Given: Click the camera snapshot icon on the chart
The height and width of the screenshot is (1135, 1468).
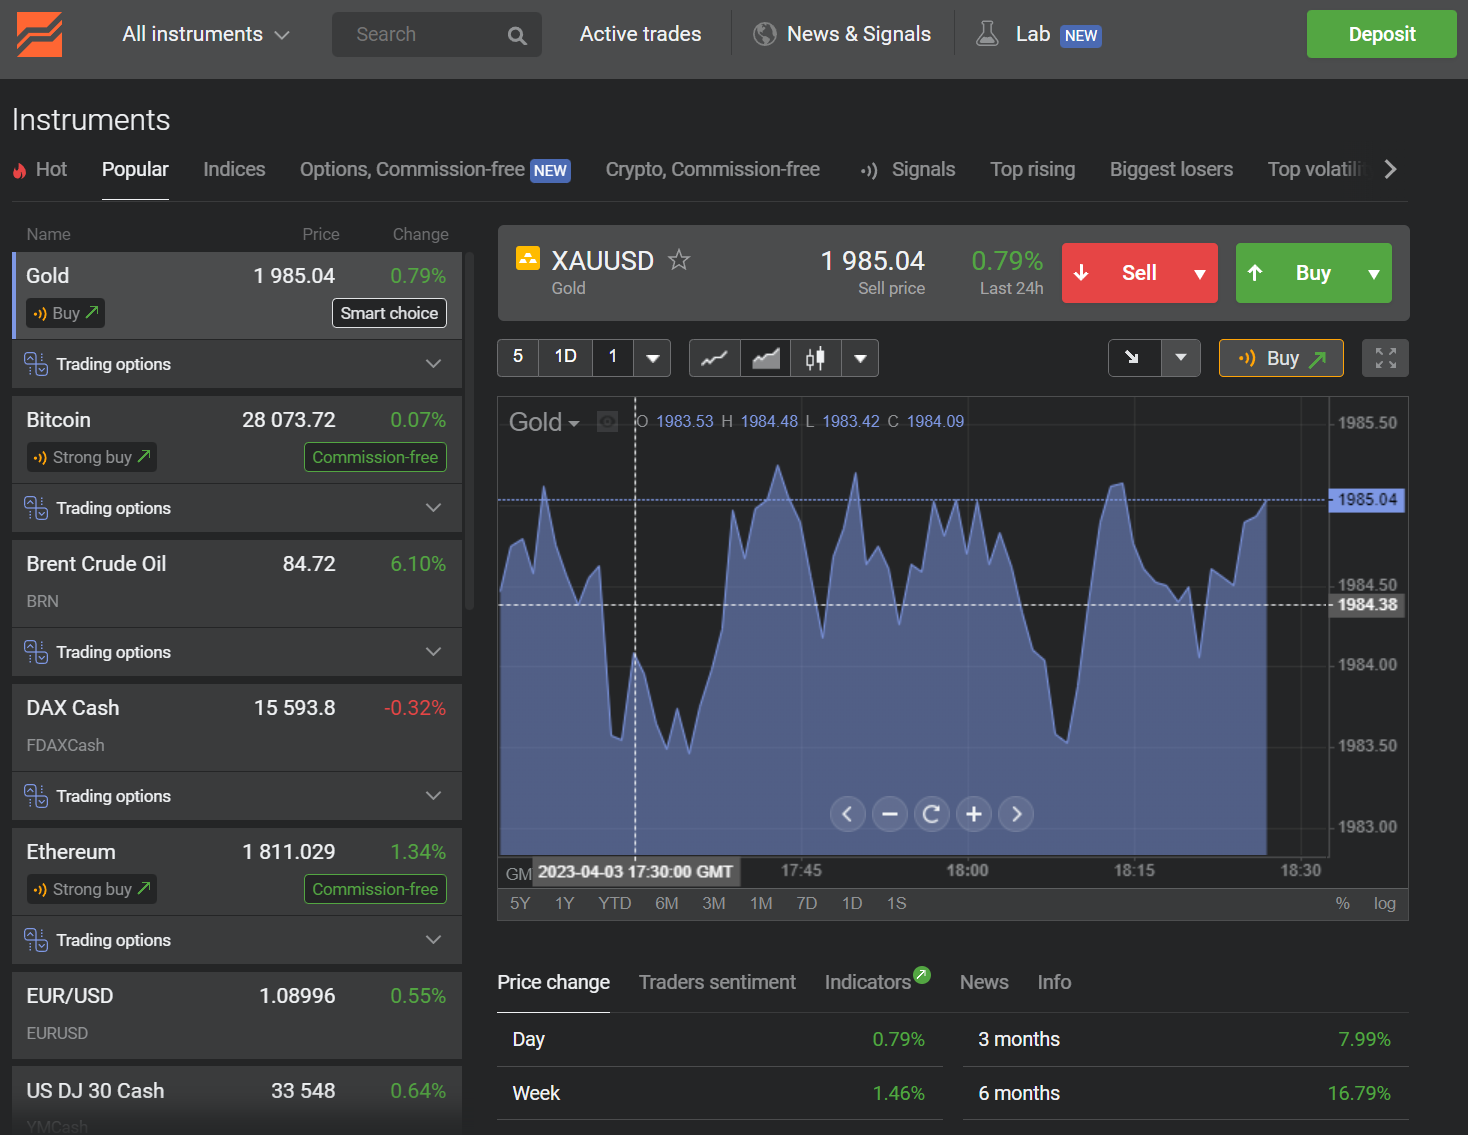Looking at the screenshot, I should (x=607, y=421).
